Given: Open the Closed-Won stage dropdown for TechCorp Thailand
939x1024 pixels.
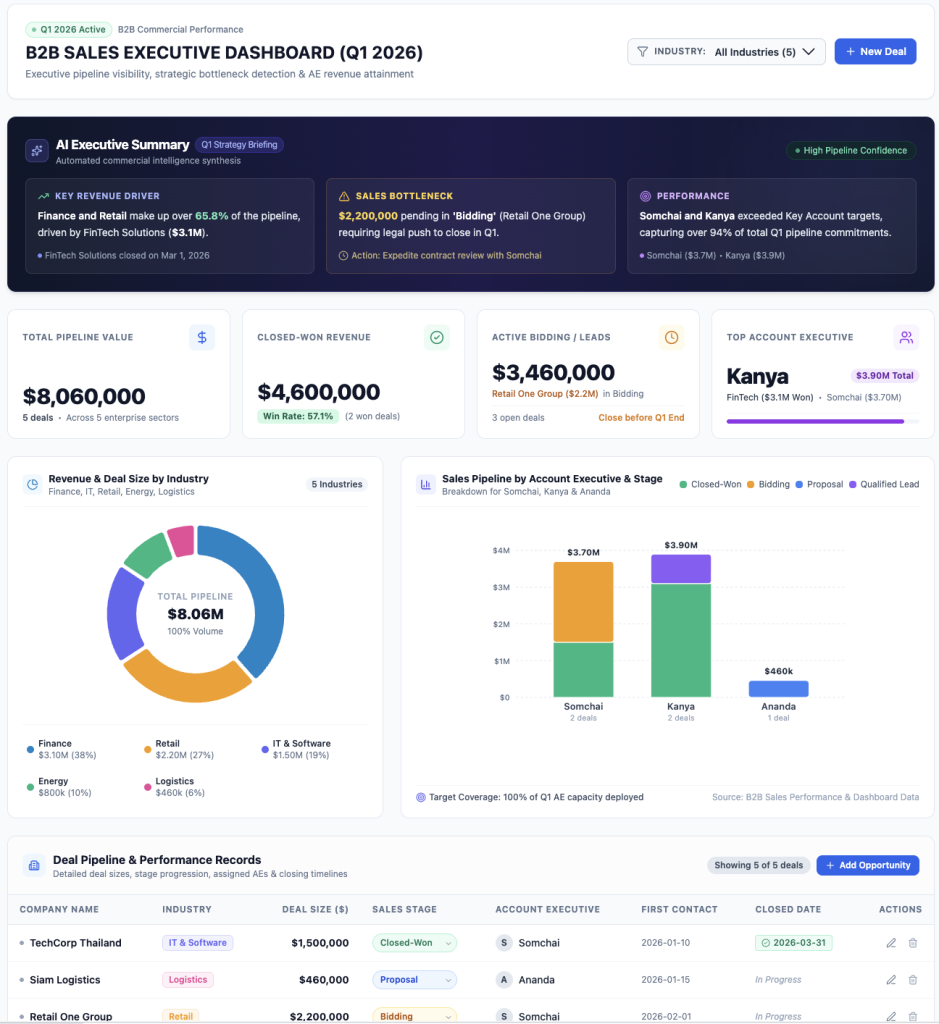Looking at the screenshot, I should 415,943.
